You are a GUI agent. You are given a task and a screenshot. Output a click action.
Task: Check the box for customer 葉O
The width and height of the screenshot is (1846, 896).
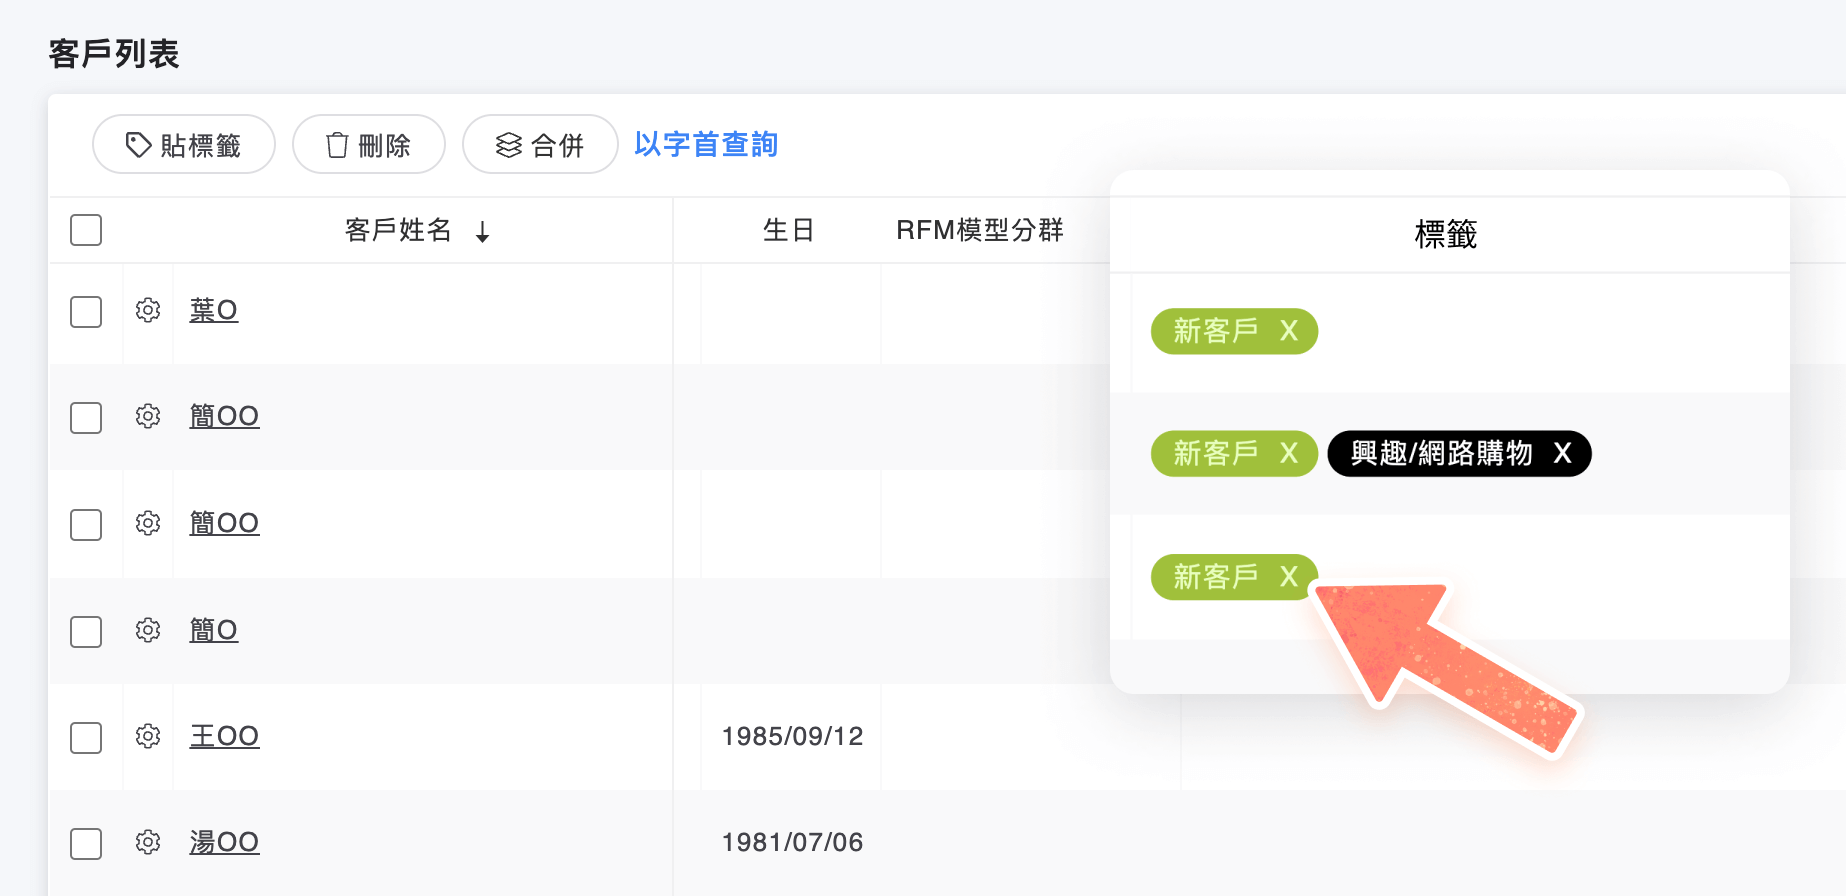pos(86,312)
